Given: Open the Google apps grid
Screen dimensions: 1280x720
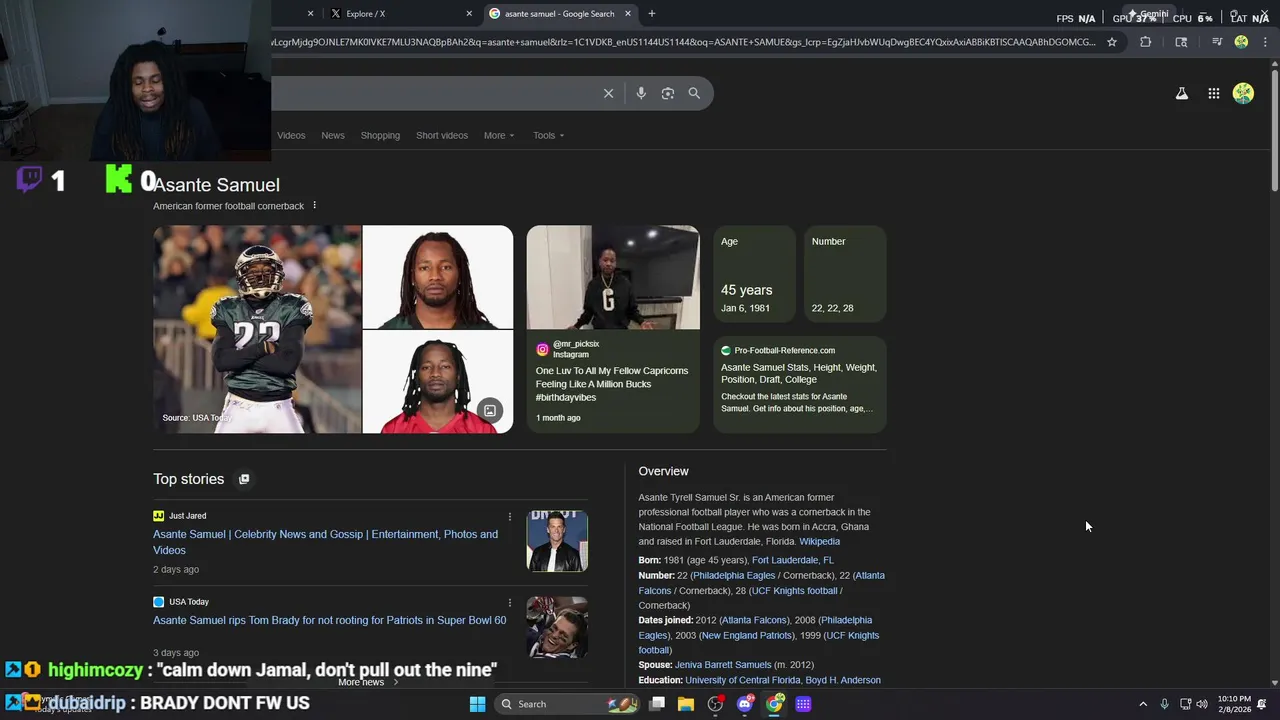Looking at the screenshot, I should (x=1214, y=93).
